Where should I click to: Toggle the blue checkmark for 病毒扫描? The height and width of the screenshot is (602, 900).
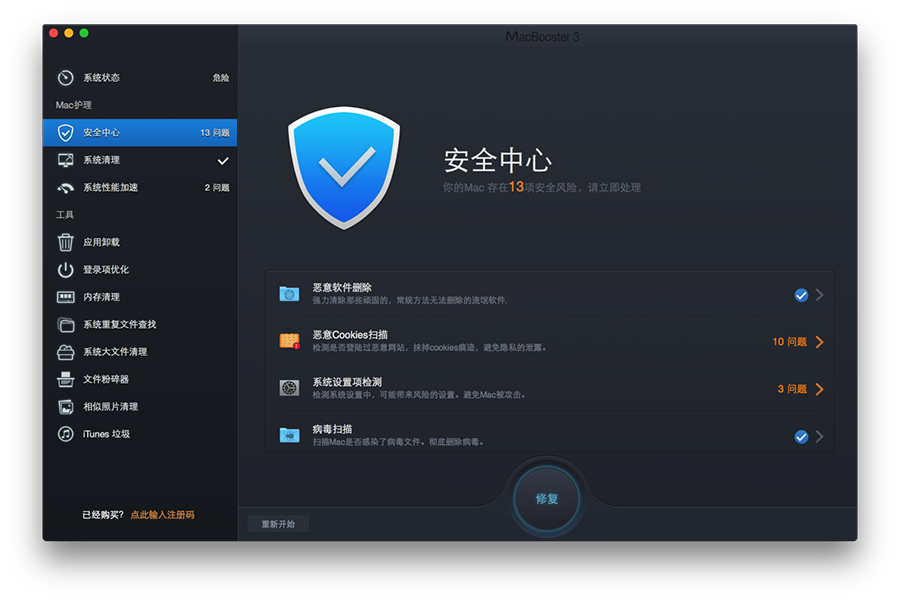coord(801,437)
